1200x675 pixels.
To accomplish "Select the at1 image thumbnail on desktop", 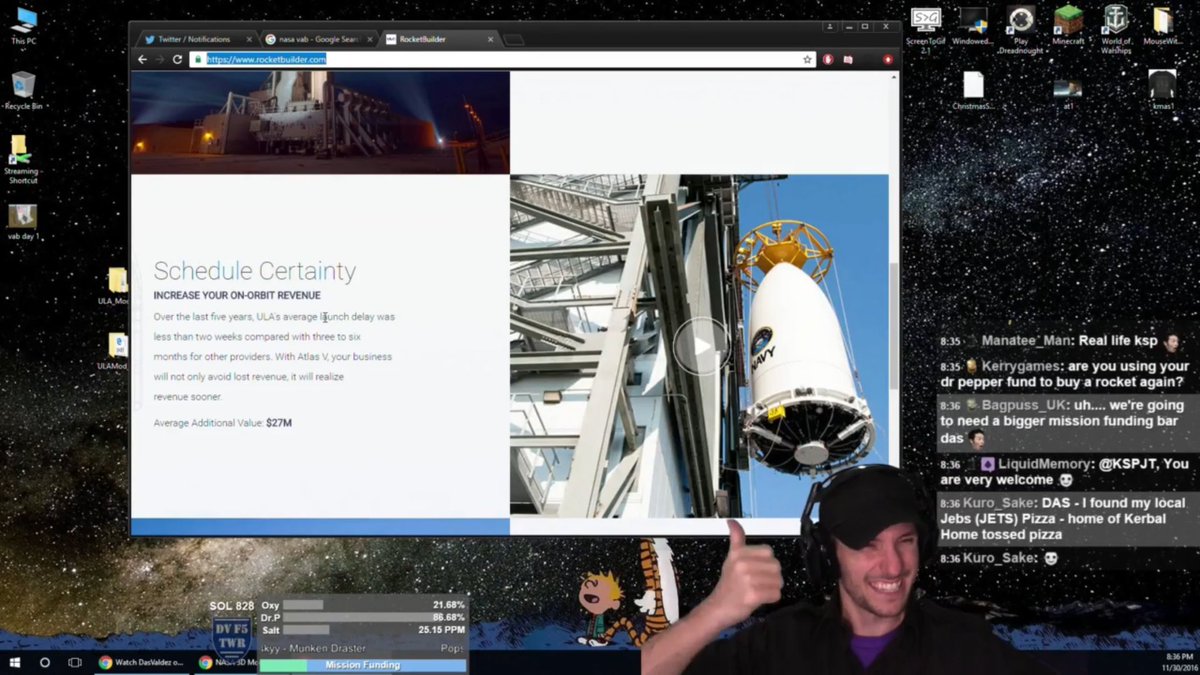I will [x=1068, y=90].
